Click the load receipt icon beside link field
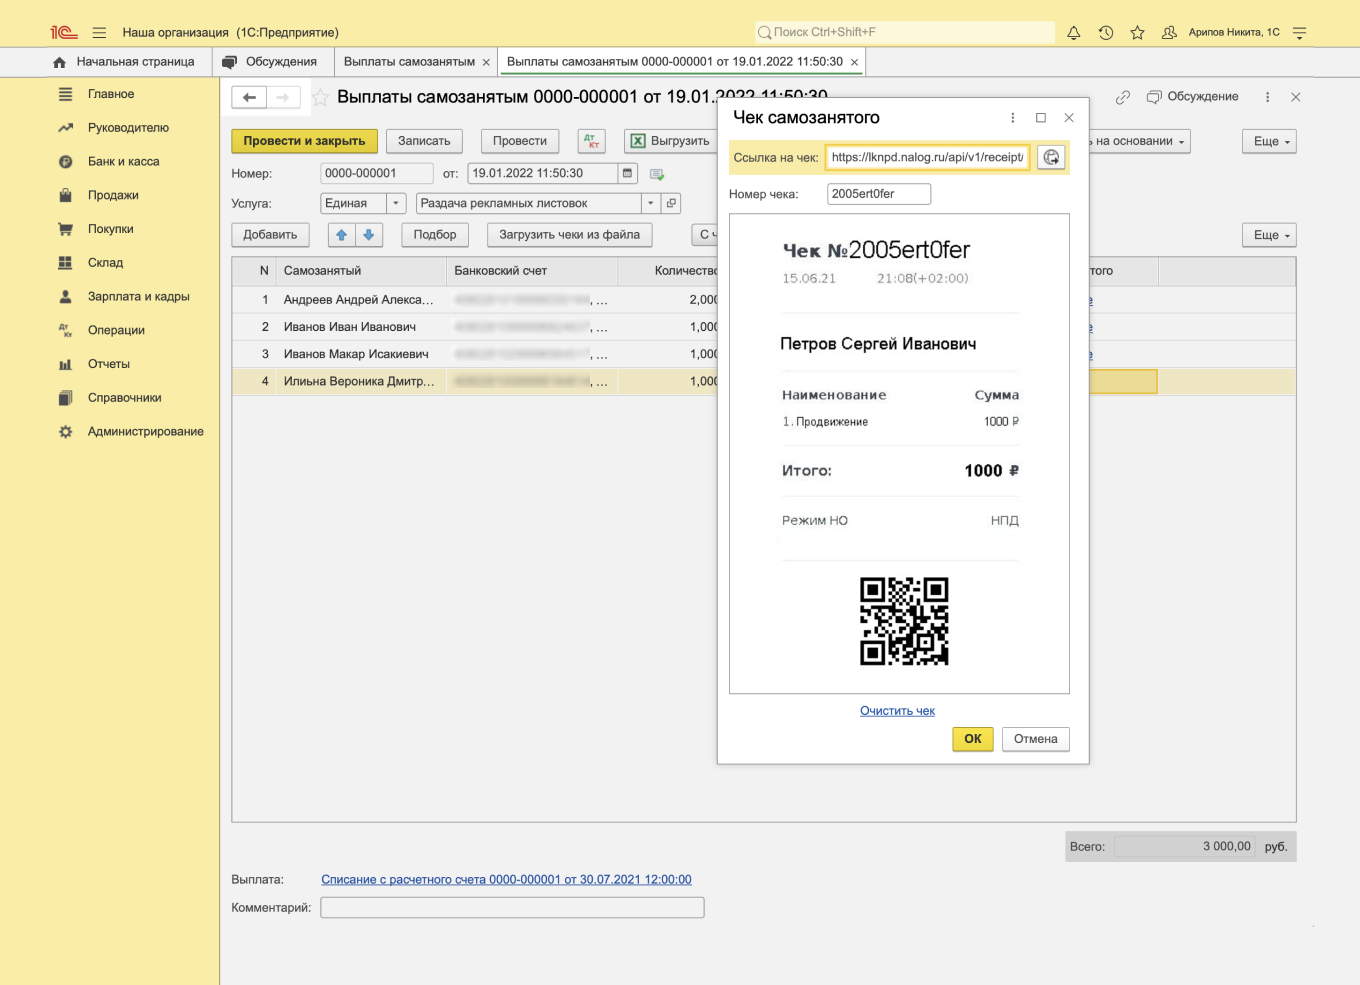The width and height of the screenshot is (1360, 985). (1051, 157)
